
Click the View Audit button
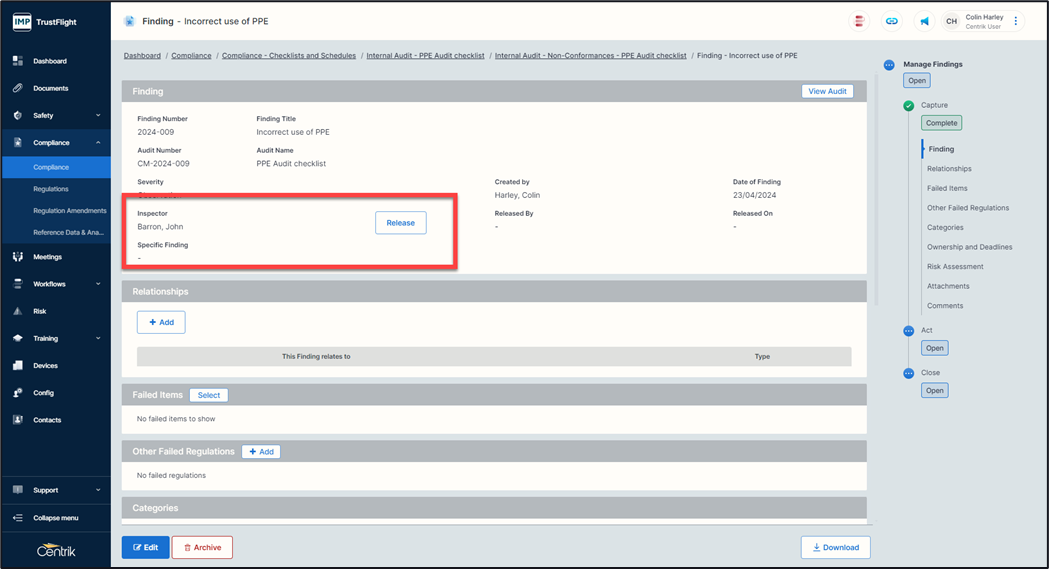[827, 91]
